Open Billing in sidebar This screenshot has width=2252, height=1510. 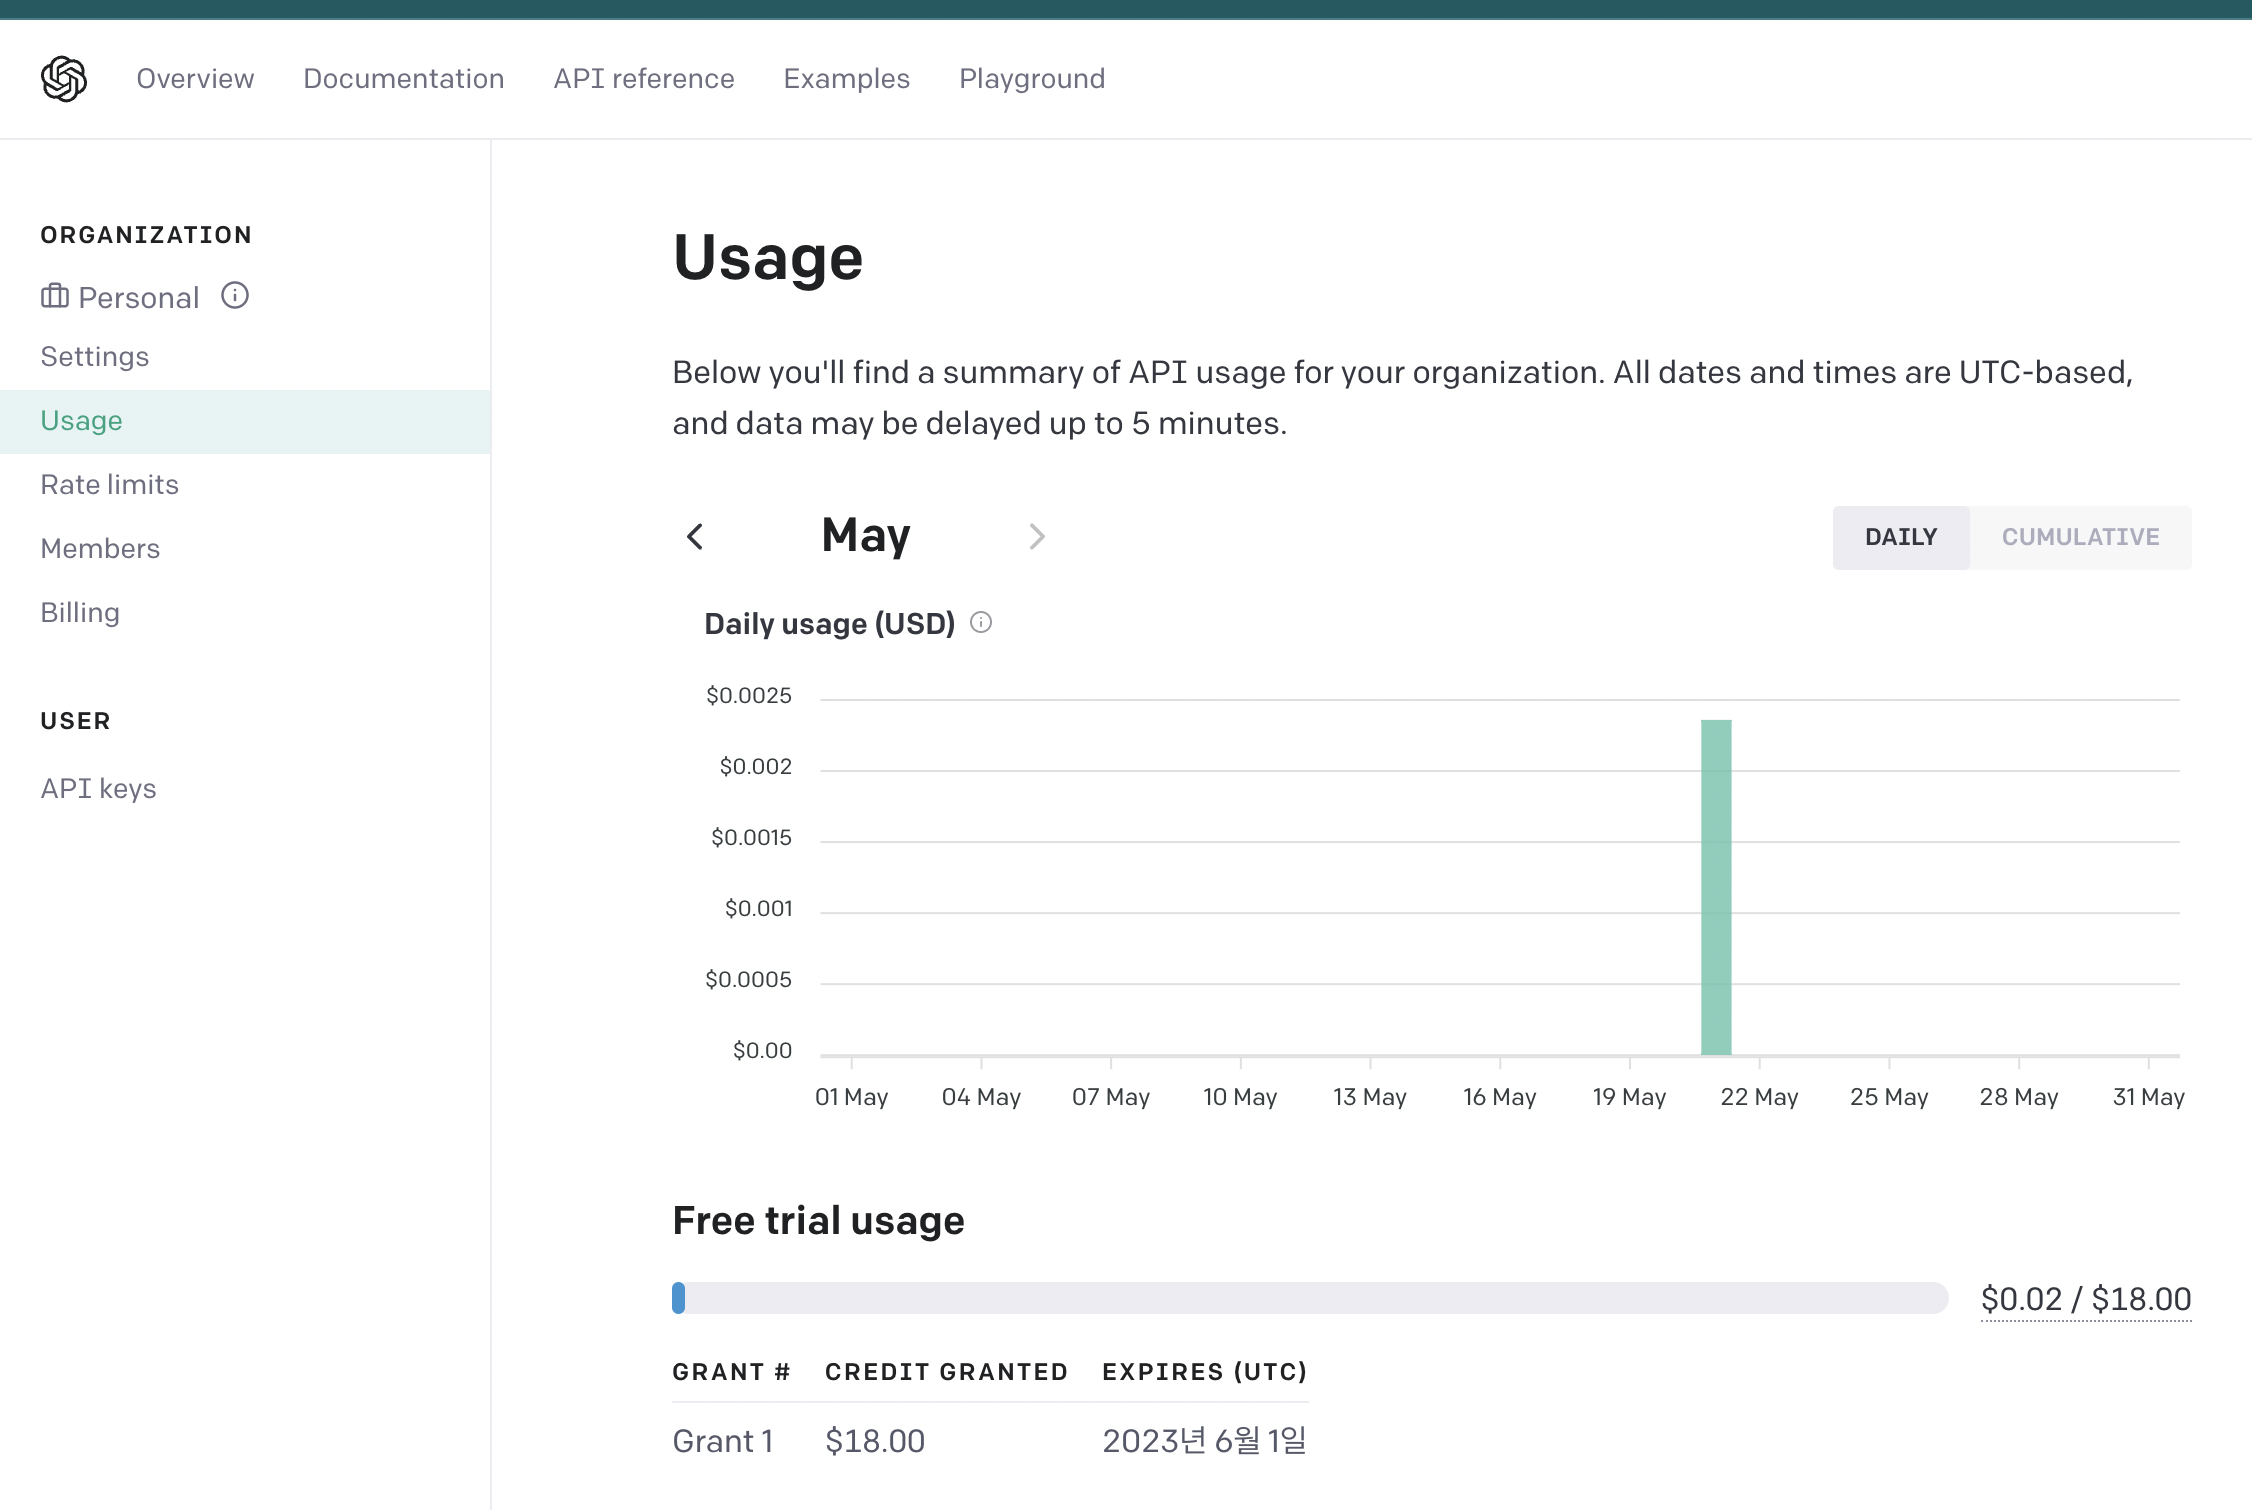pos(80,613)
